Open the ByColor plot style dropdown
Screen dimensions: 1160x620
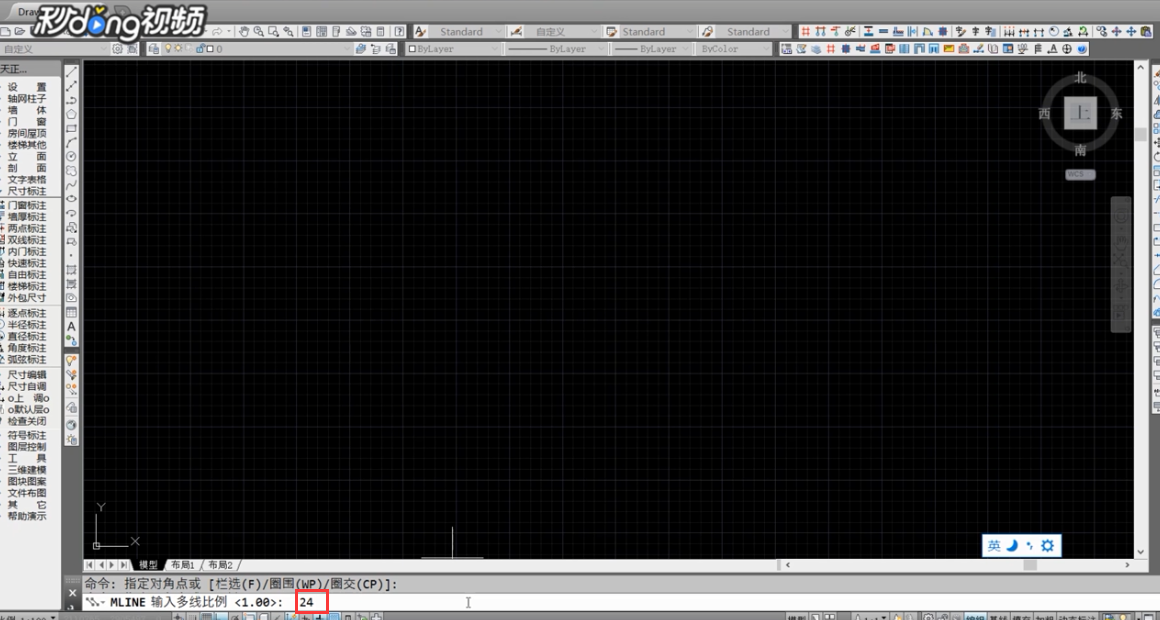coord(735,49)
